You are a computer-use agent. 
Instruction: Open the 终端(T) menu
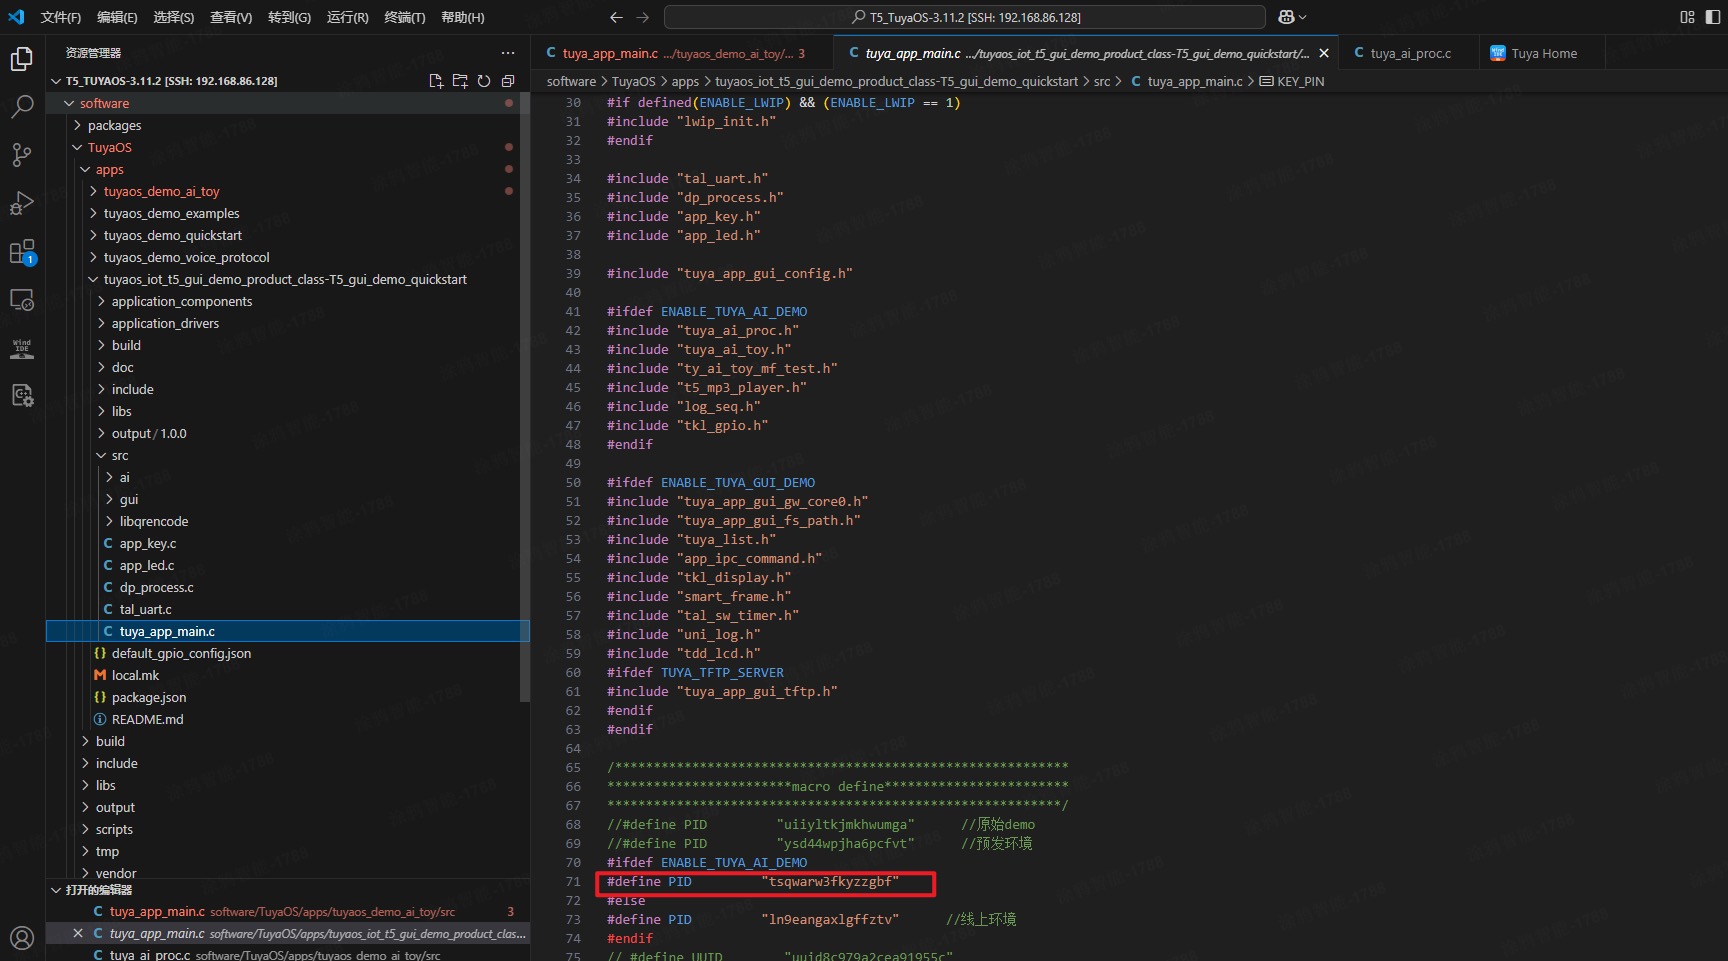point(404,17)
